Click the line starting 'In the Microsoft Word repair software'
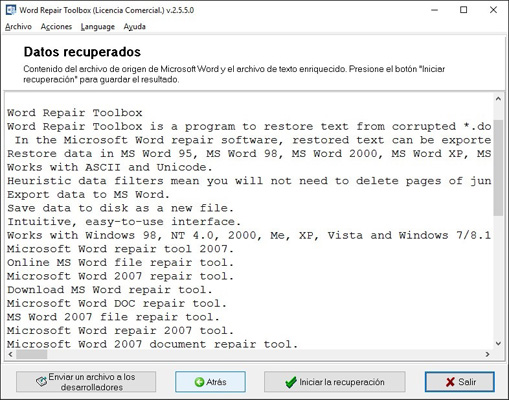This screenshot has width=509, height=400. pos(253,140)
